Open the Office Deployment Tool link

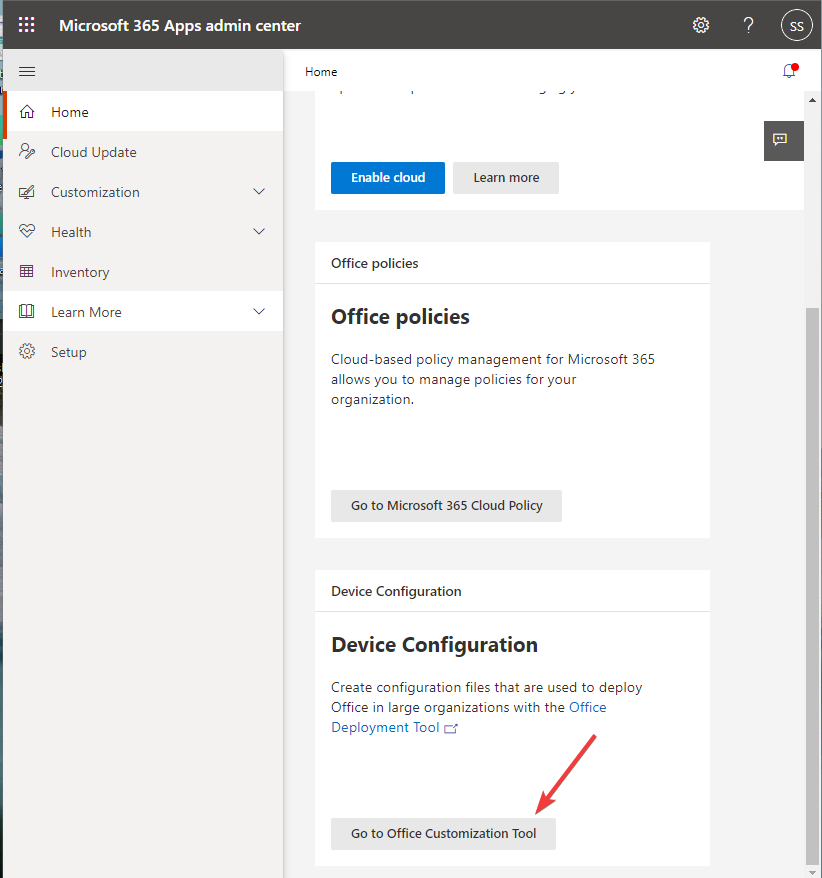pyautogui.click(x=385, y=728)
